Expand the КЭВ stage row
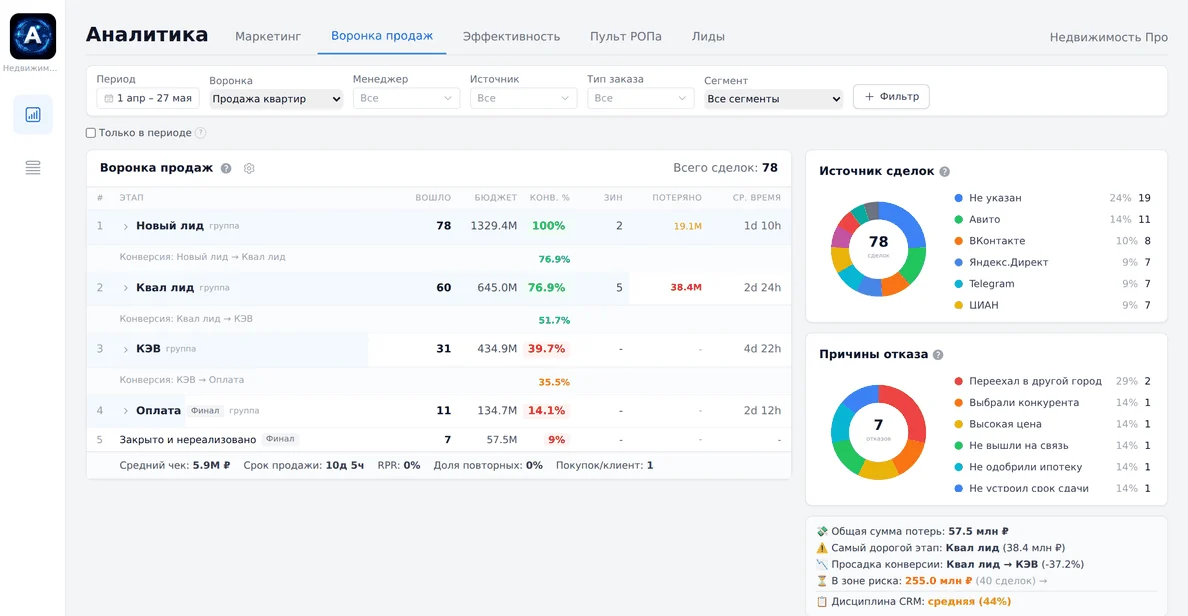Screen dimensions: 1188x616 126,349
